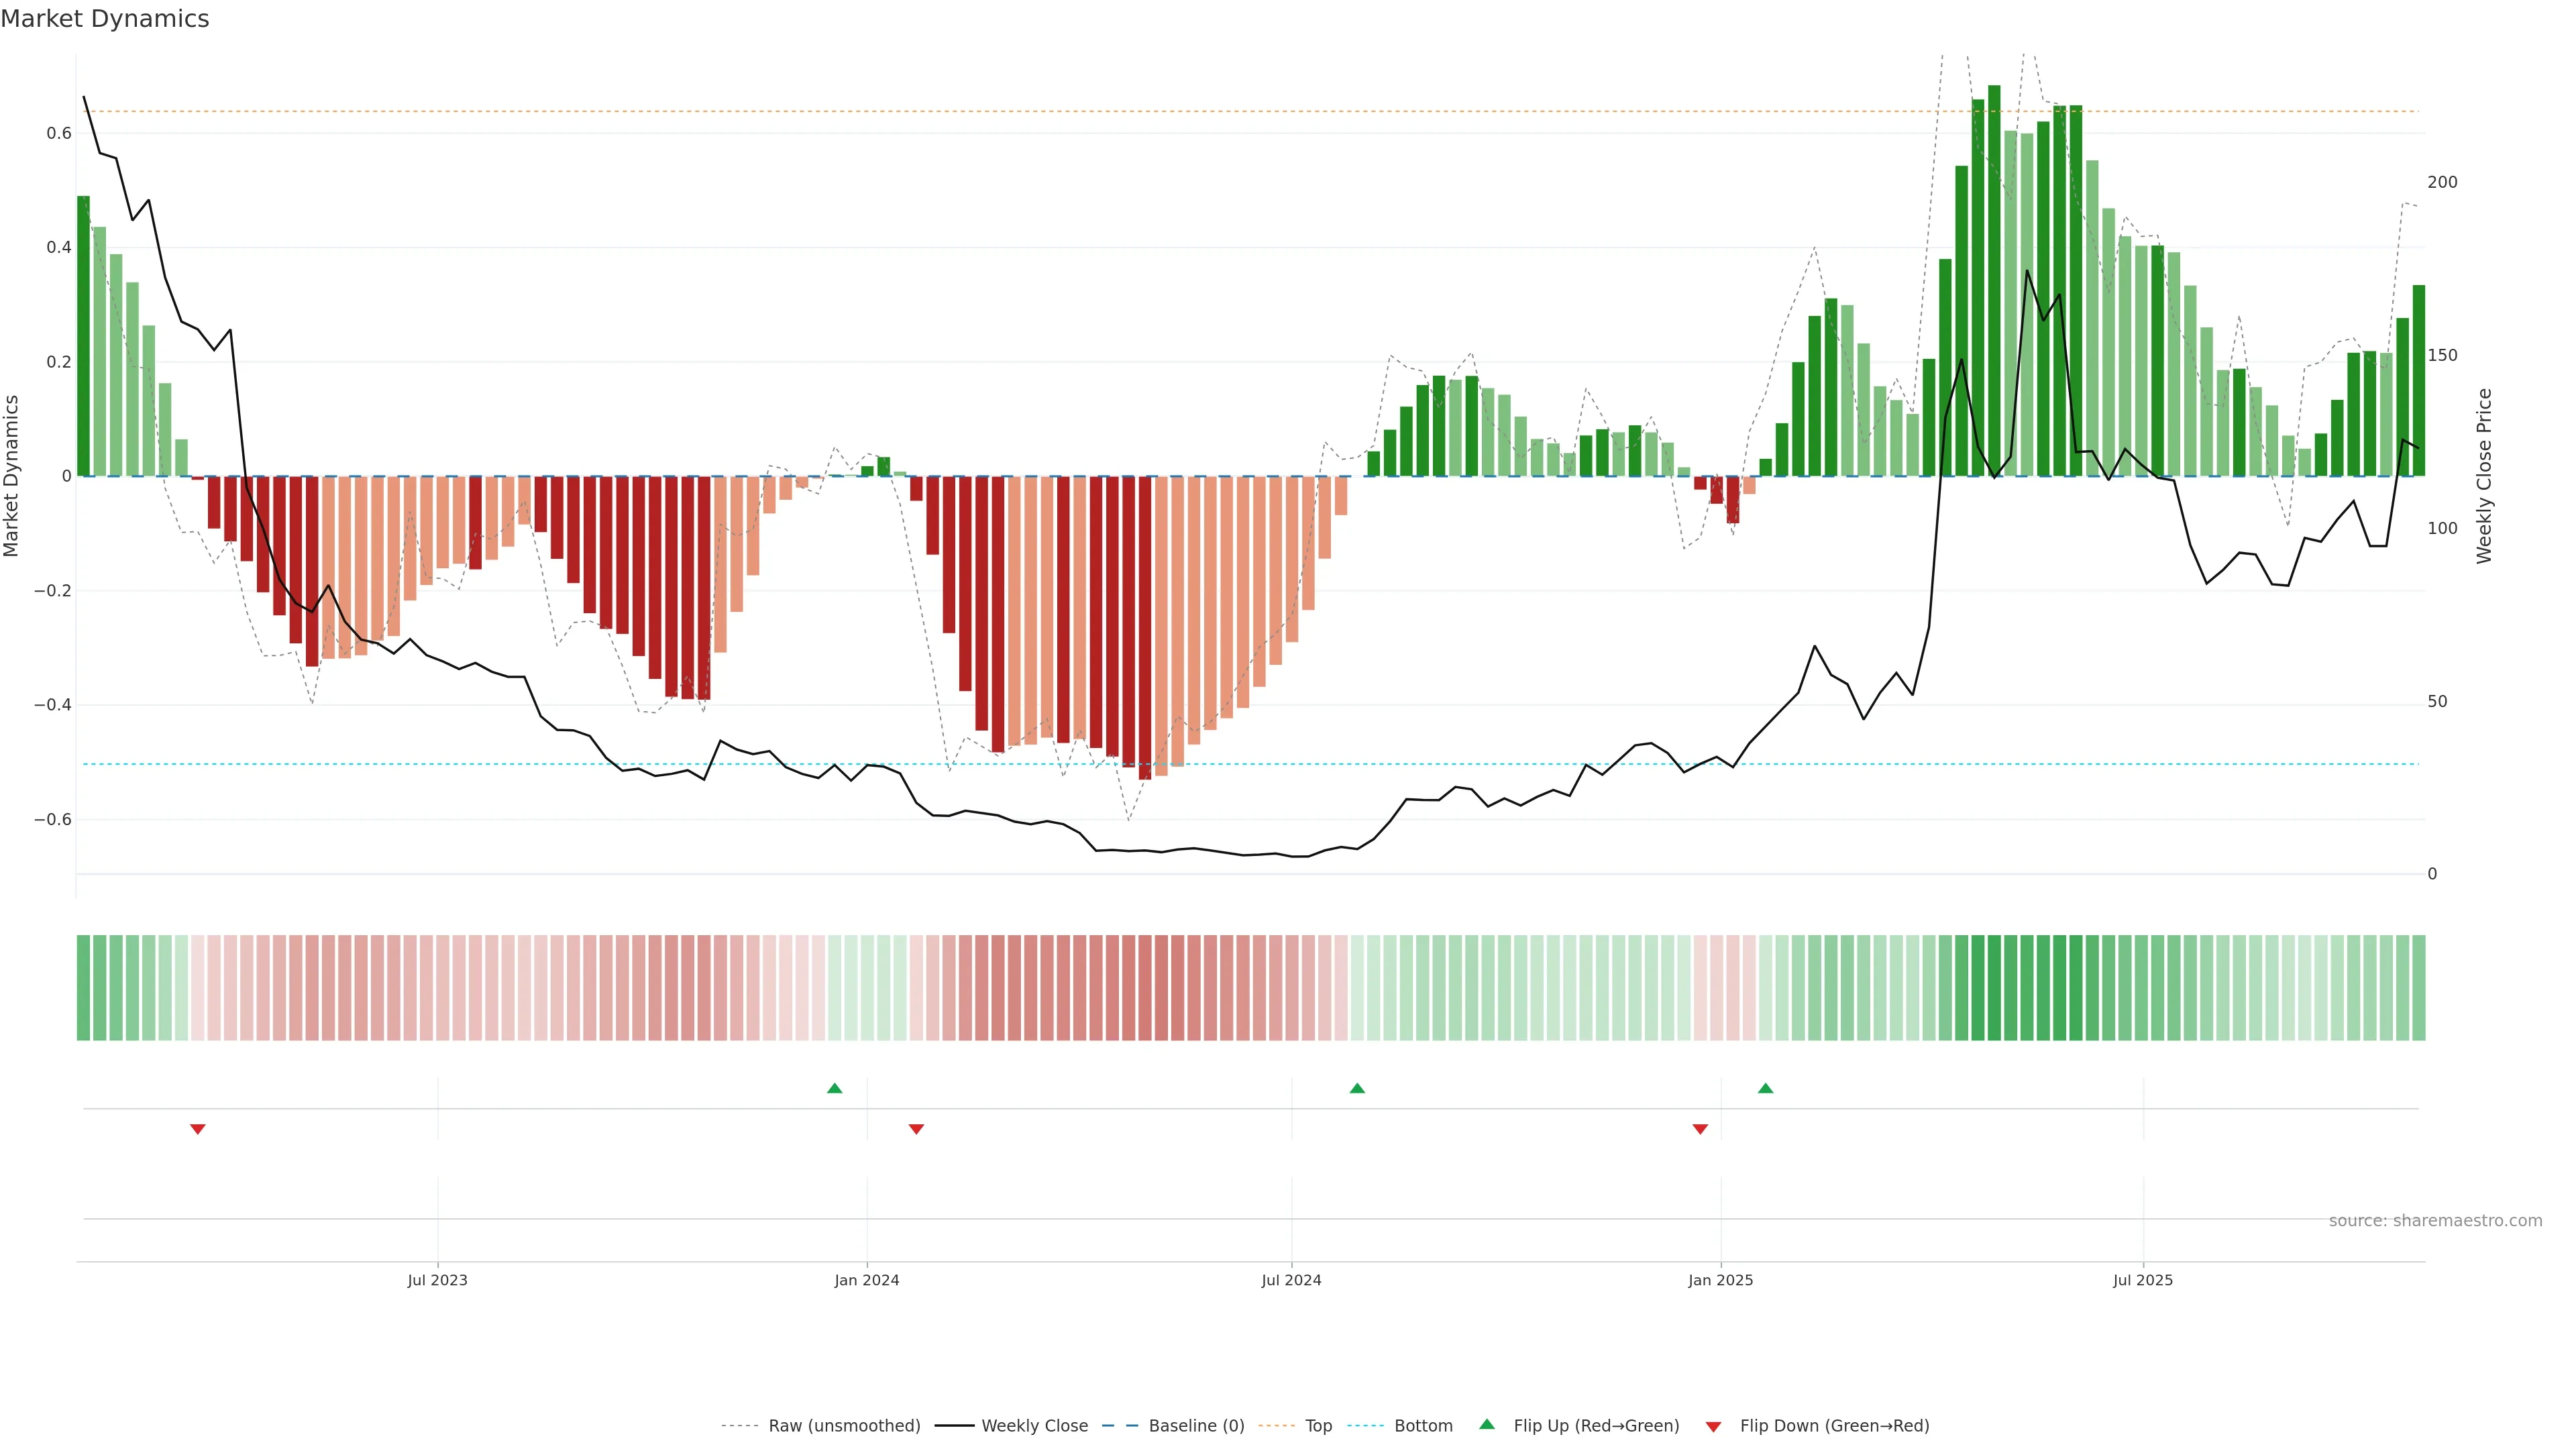2576x1449 pixels.
Task: Click the green flip-up triangle after Jan 2025
Action: (x=1766, y=1088)
